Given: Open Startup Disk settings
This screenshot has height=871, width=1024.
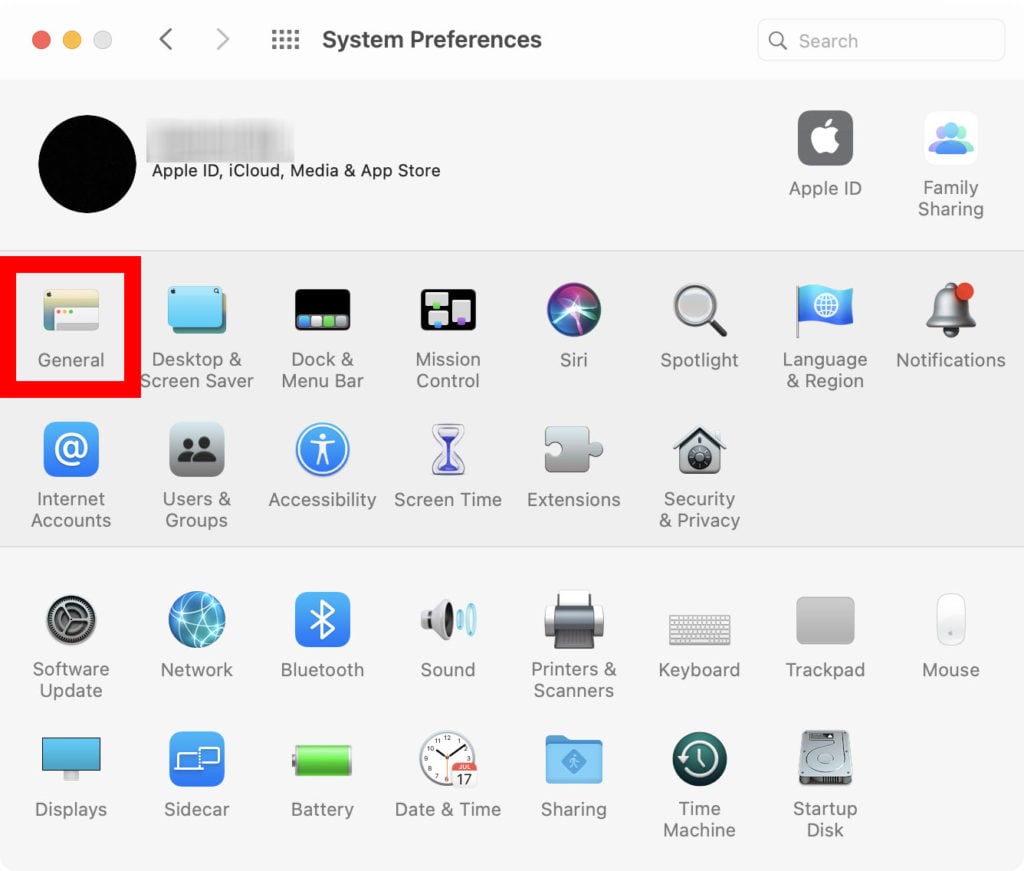Looking at the screenshot, I should click(x=825, y=760).
